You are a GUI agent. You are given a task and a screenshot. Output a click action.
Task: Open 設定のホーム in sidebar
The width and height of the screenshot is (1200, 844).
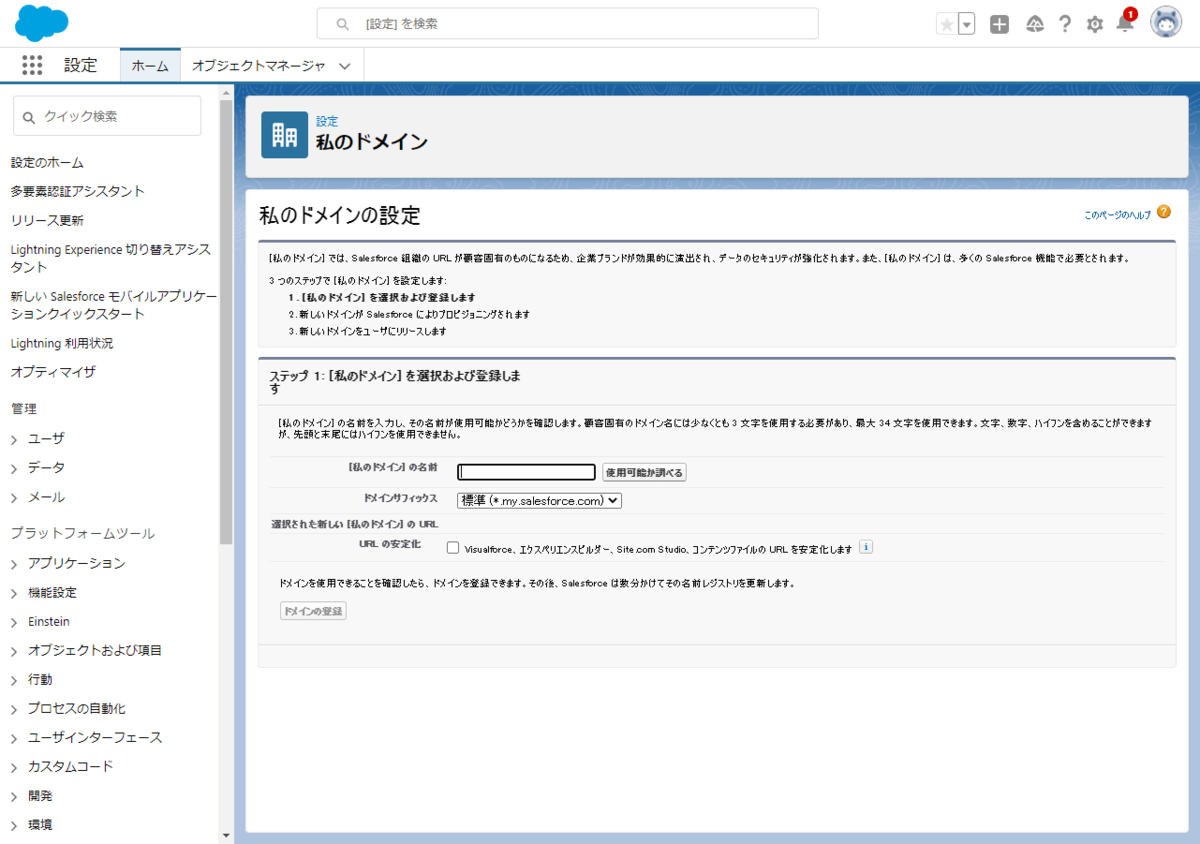pos(47,162)
